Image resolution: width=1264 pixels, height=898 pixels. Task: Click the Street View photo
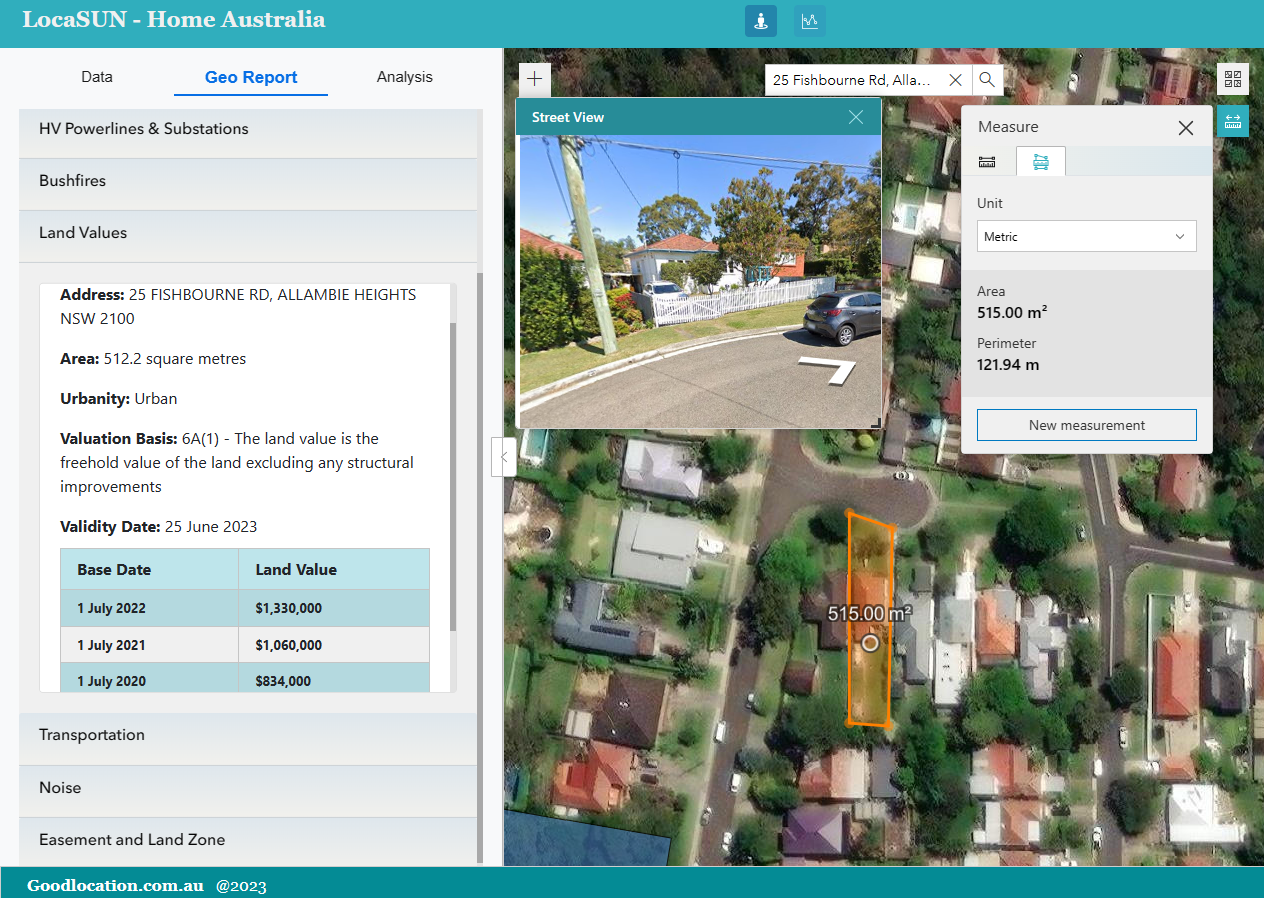tap(700, 281)
